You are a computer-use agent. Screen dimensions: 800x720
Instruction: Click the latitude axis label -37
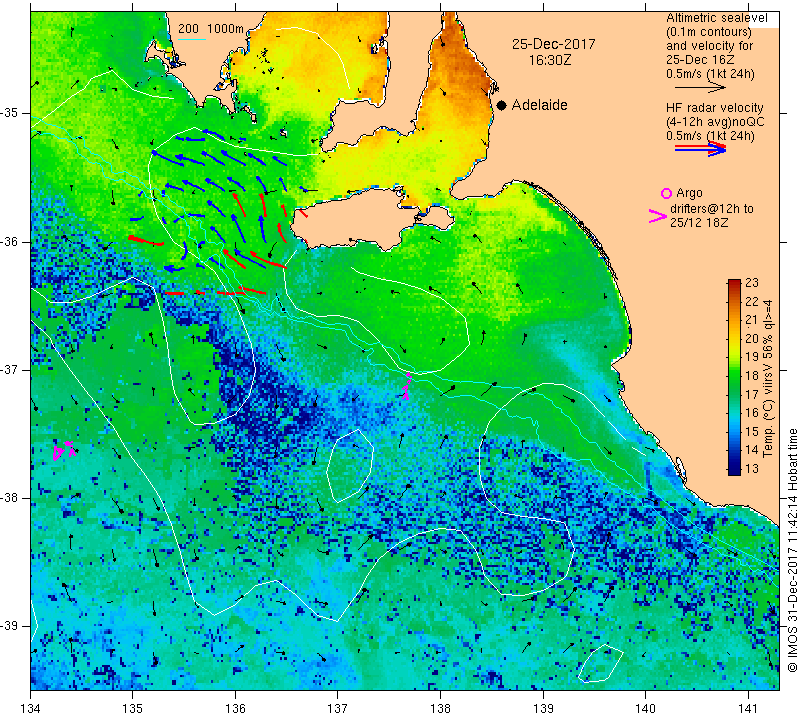coord(10,369)
